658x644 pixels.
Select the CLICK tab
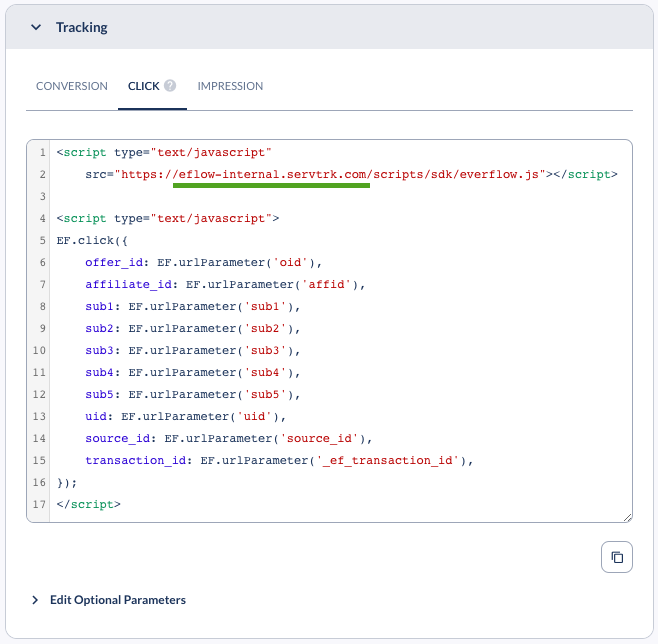pyautogui.click(x=144, y=86)
